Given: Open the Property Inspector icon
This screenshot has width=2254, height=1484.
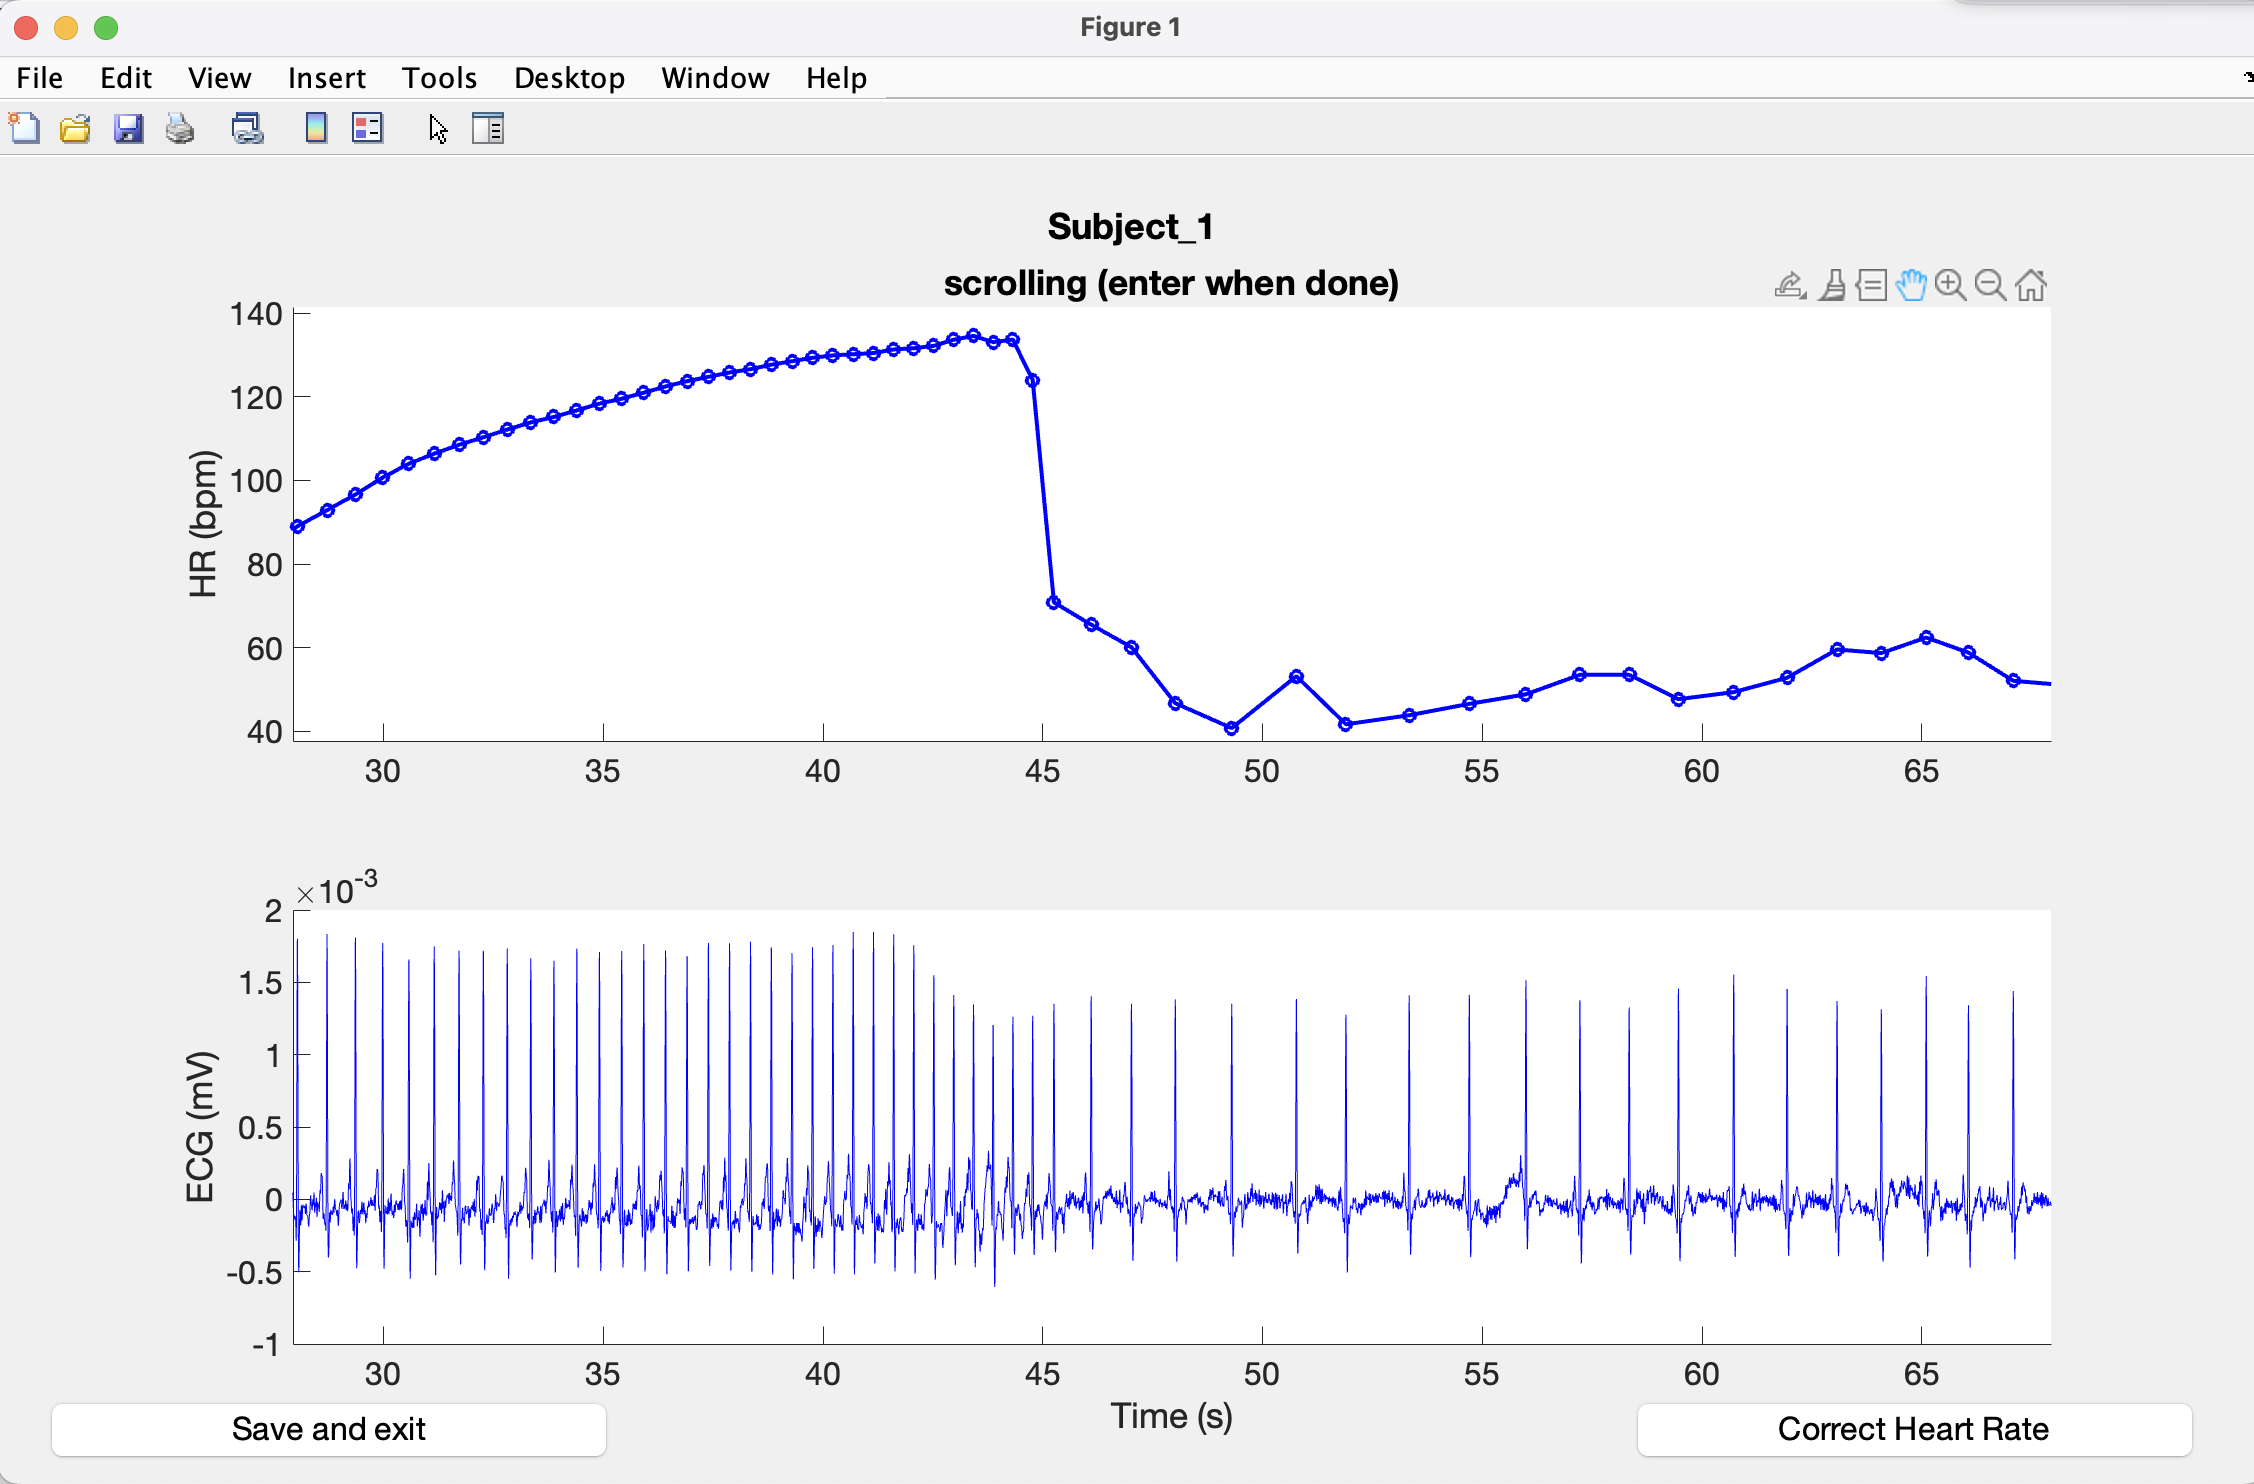Looking at the screenshot, I should 488,129.
